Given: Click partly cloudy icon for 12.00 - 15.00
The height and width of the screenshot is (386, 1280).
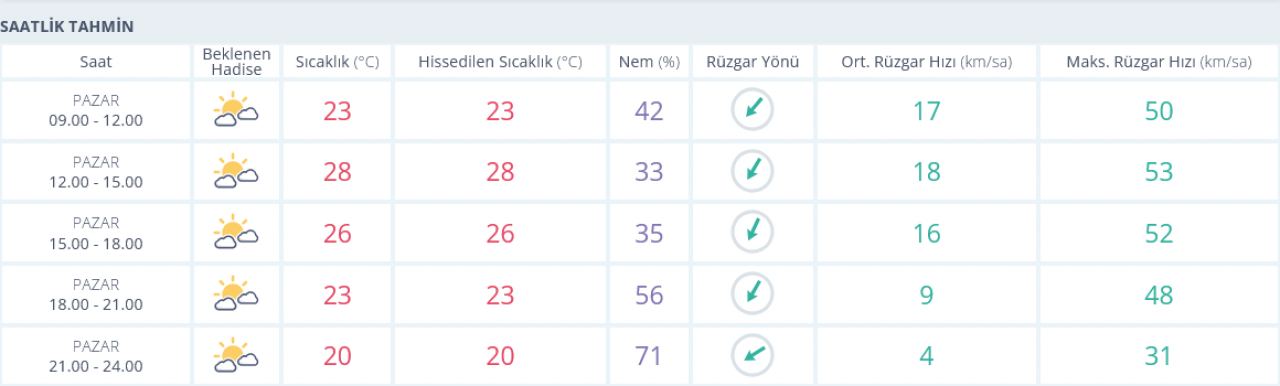Looking at the screenshot, I should [x=236, y=171].
